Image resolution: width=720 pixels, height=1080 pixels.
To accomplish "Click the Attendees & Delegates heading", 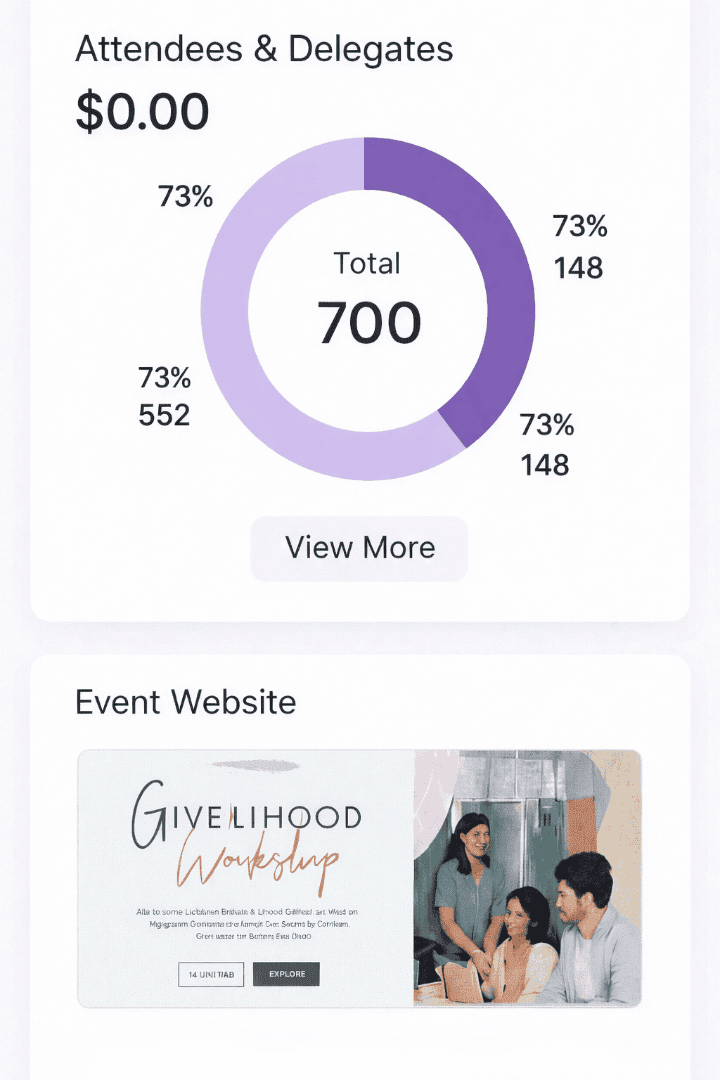I will (264, 49).
